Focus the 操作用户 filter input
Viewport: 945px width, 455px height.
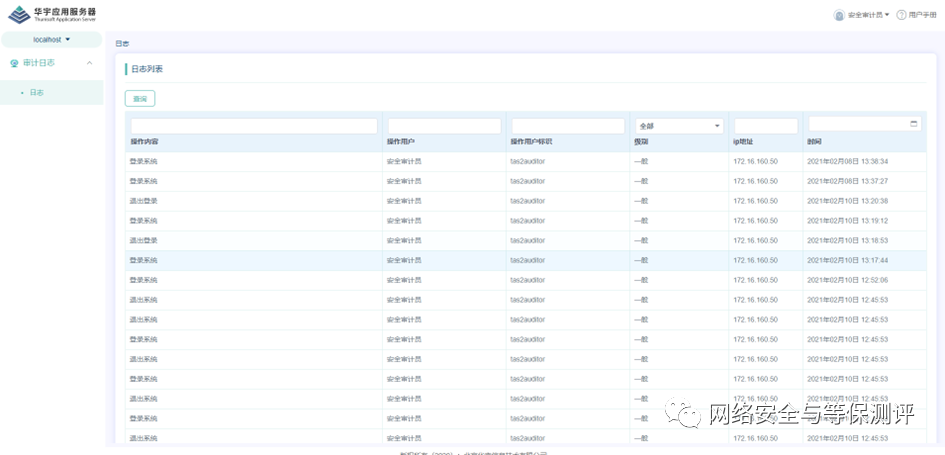tap(444, 126)
